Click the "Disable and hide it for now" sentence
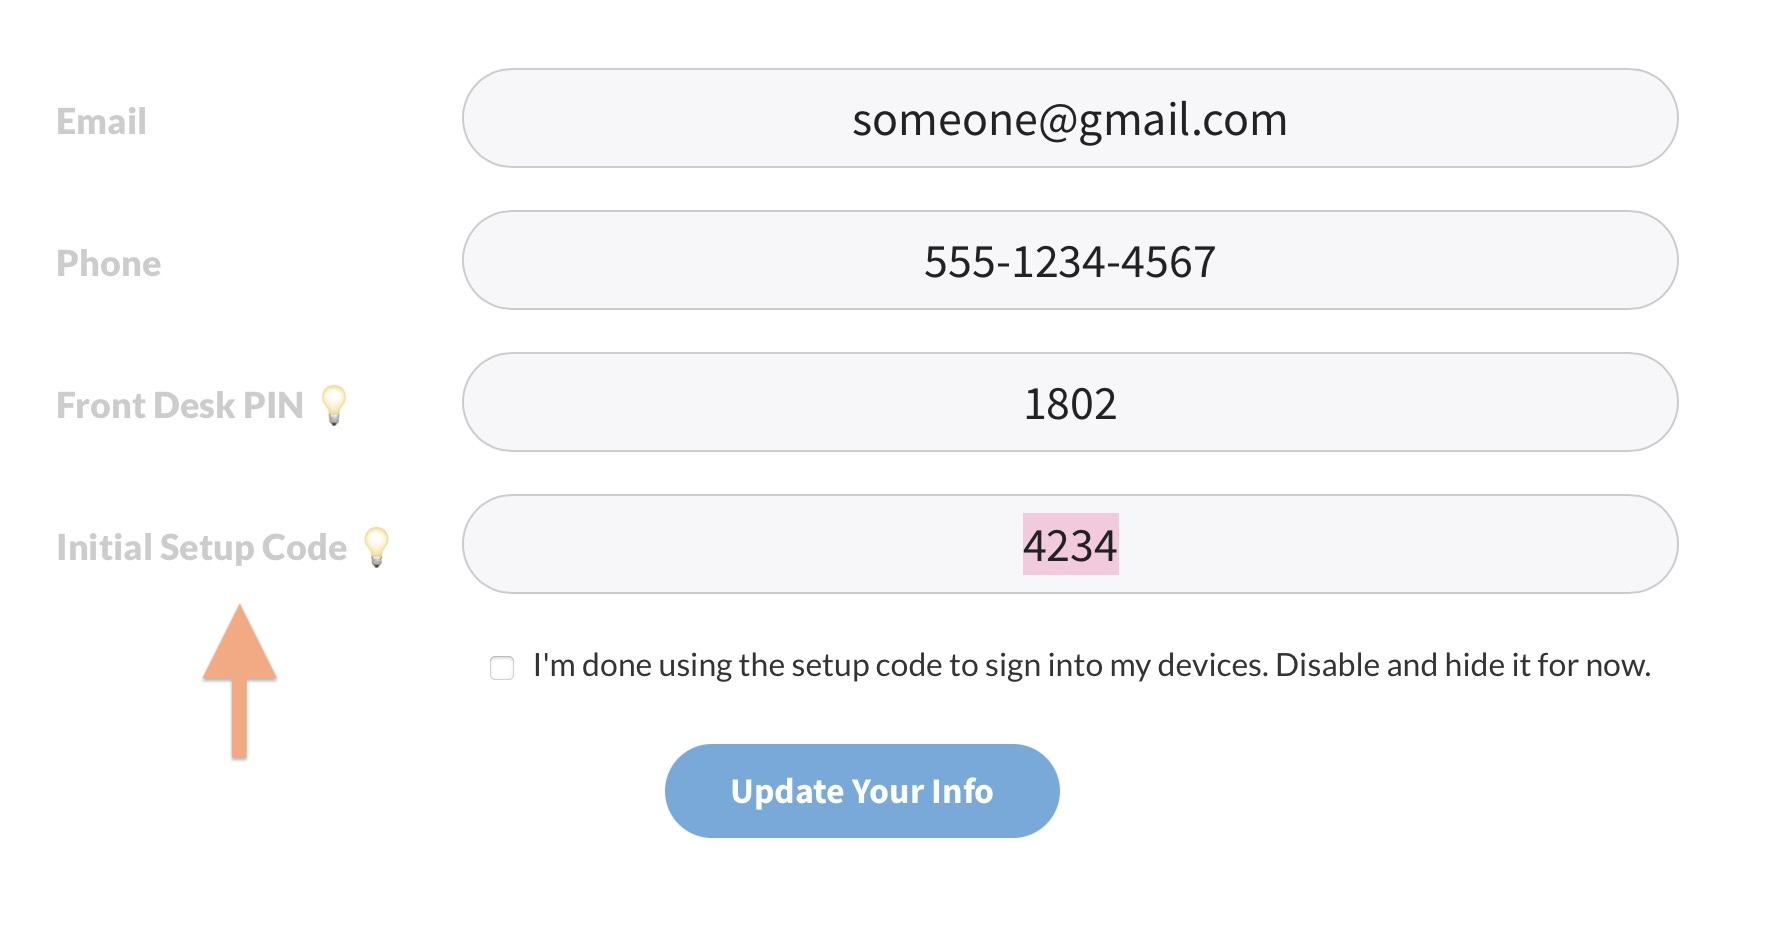 tap(1462, 665)
